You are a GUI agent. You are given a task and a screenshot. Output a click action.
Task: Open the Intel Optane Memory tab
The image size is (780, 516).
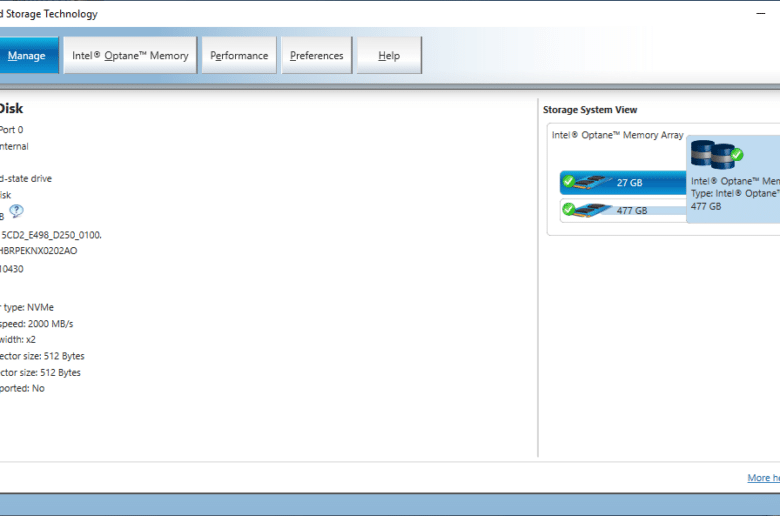click(130, 55)
